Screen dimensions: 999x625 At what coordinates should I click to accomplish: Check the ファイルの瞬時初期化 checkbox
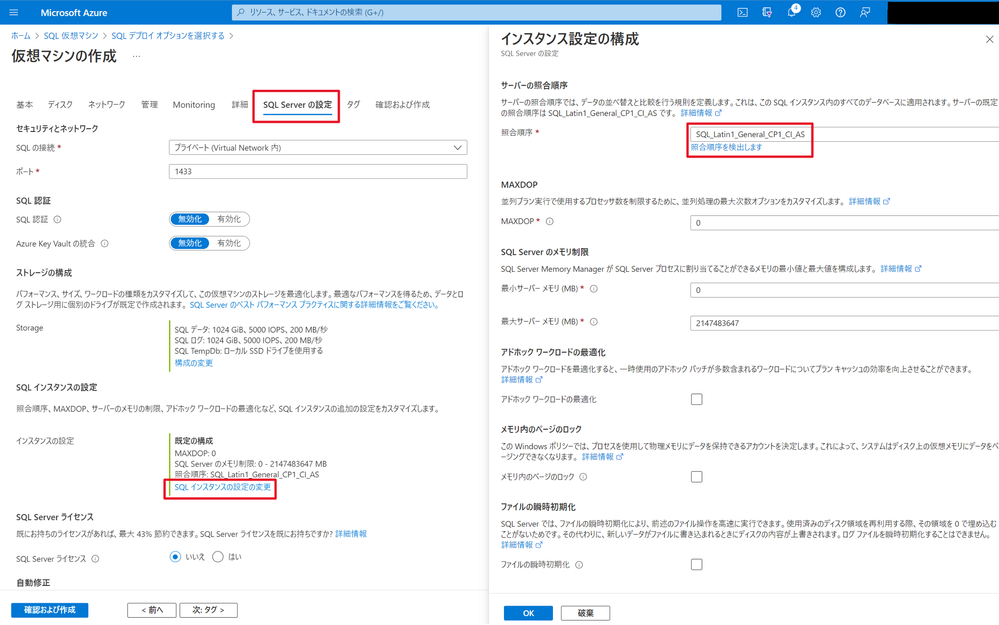(697, 564)
